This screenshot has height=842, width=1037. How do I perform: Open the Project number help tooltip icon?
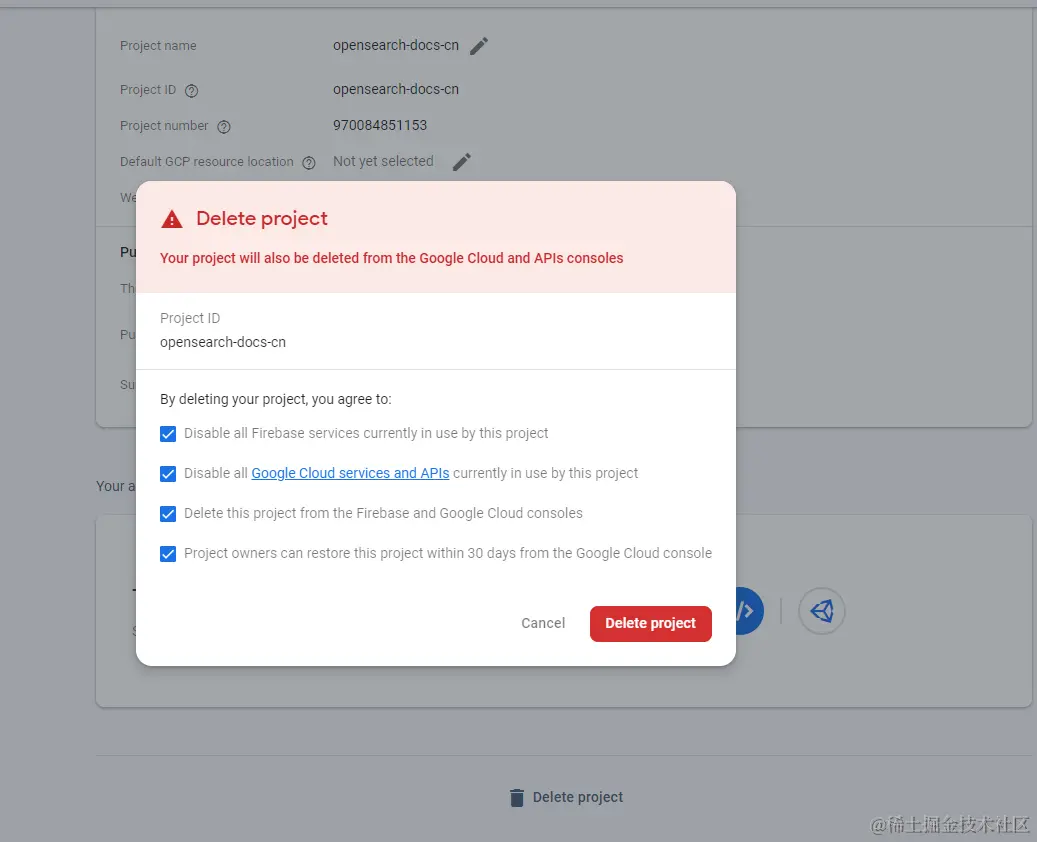click(x=224, y=126)
